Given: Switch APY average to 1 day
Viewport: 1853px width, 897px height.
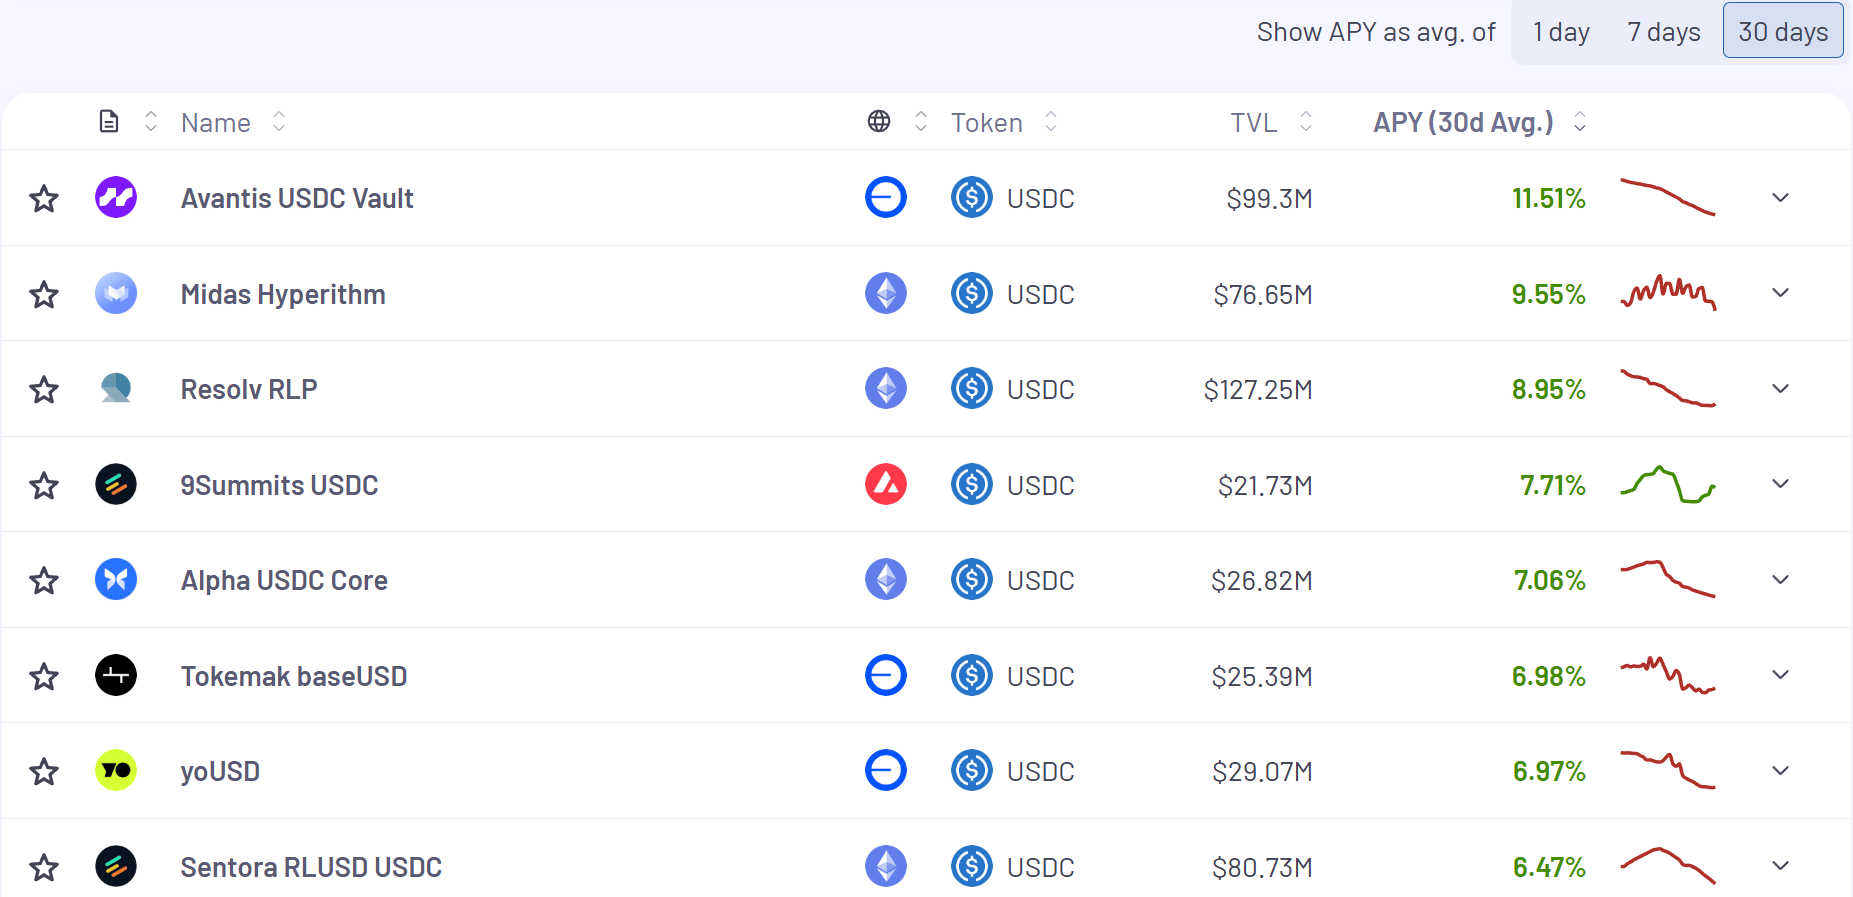Looking at the screenshot, I should coord(1561,32).
